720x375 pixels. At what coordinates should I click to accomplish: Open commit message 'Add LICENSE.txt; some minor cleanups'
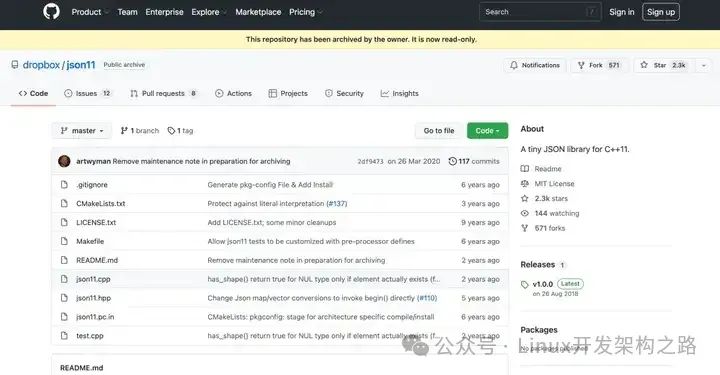(x=272, y=222)
